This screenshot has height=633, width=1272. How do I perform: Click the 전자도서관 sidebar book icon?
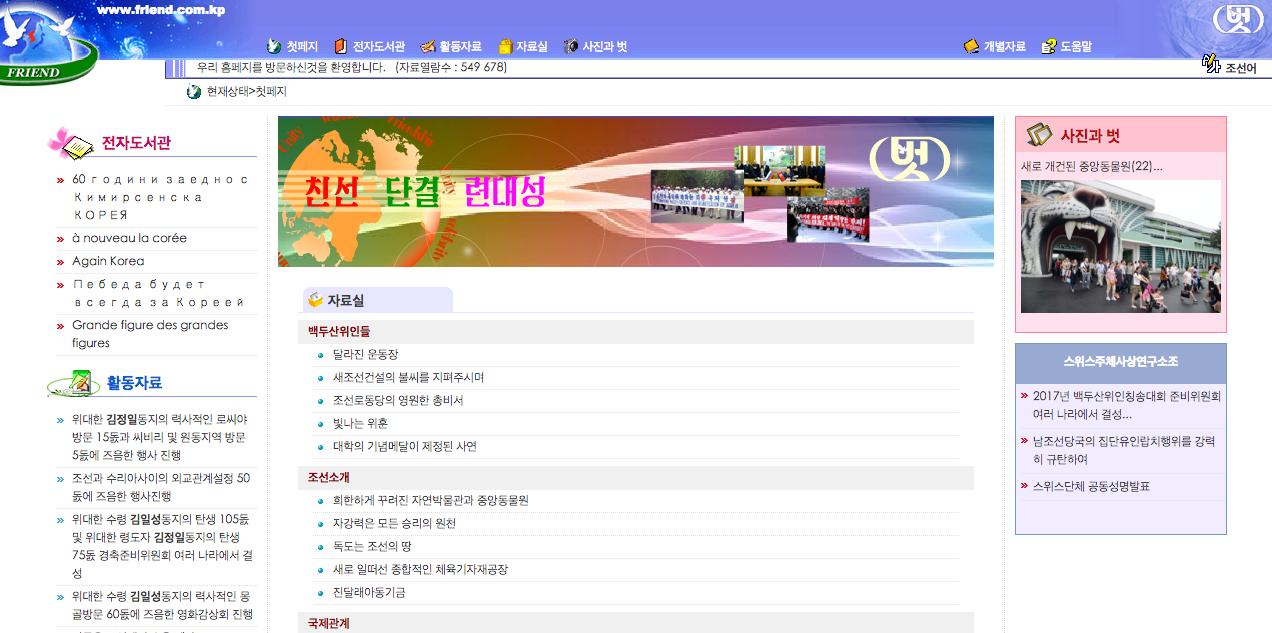71,143
